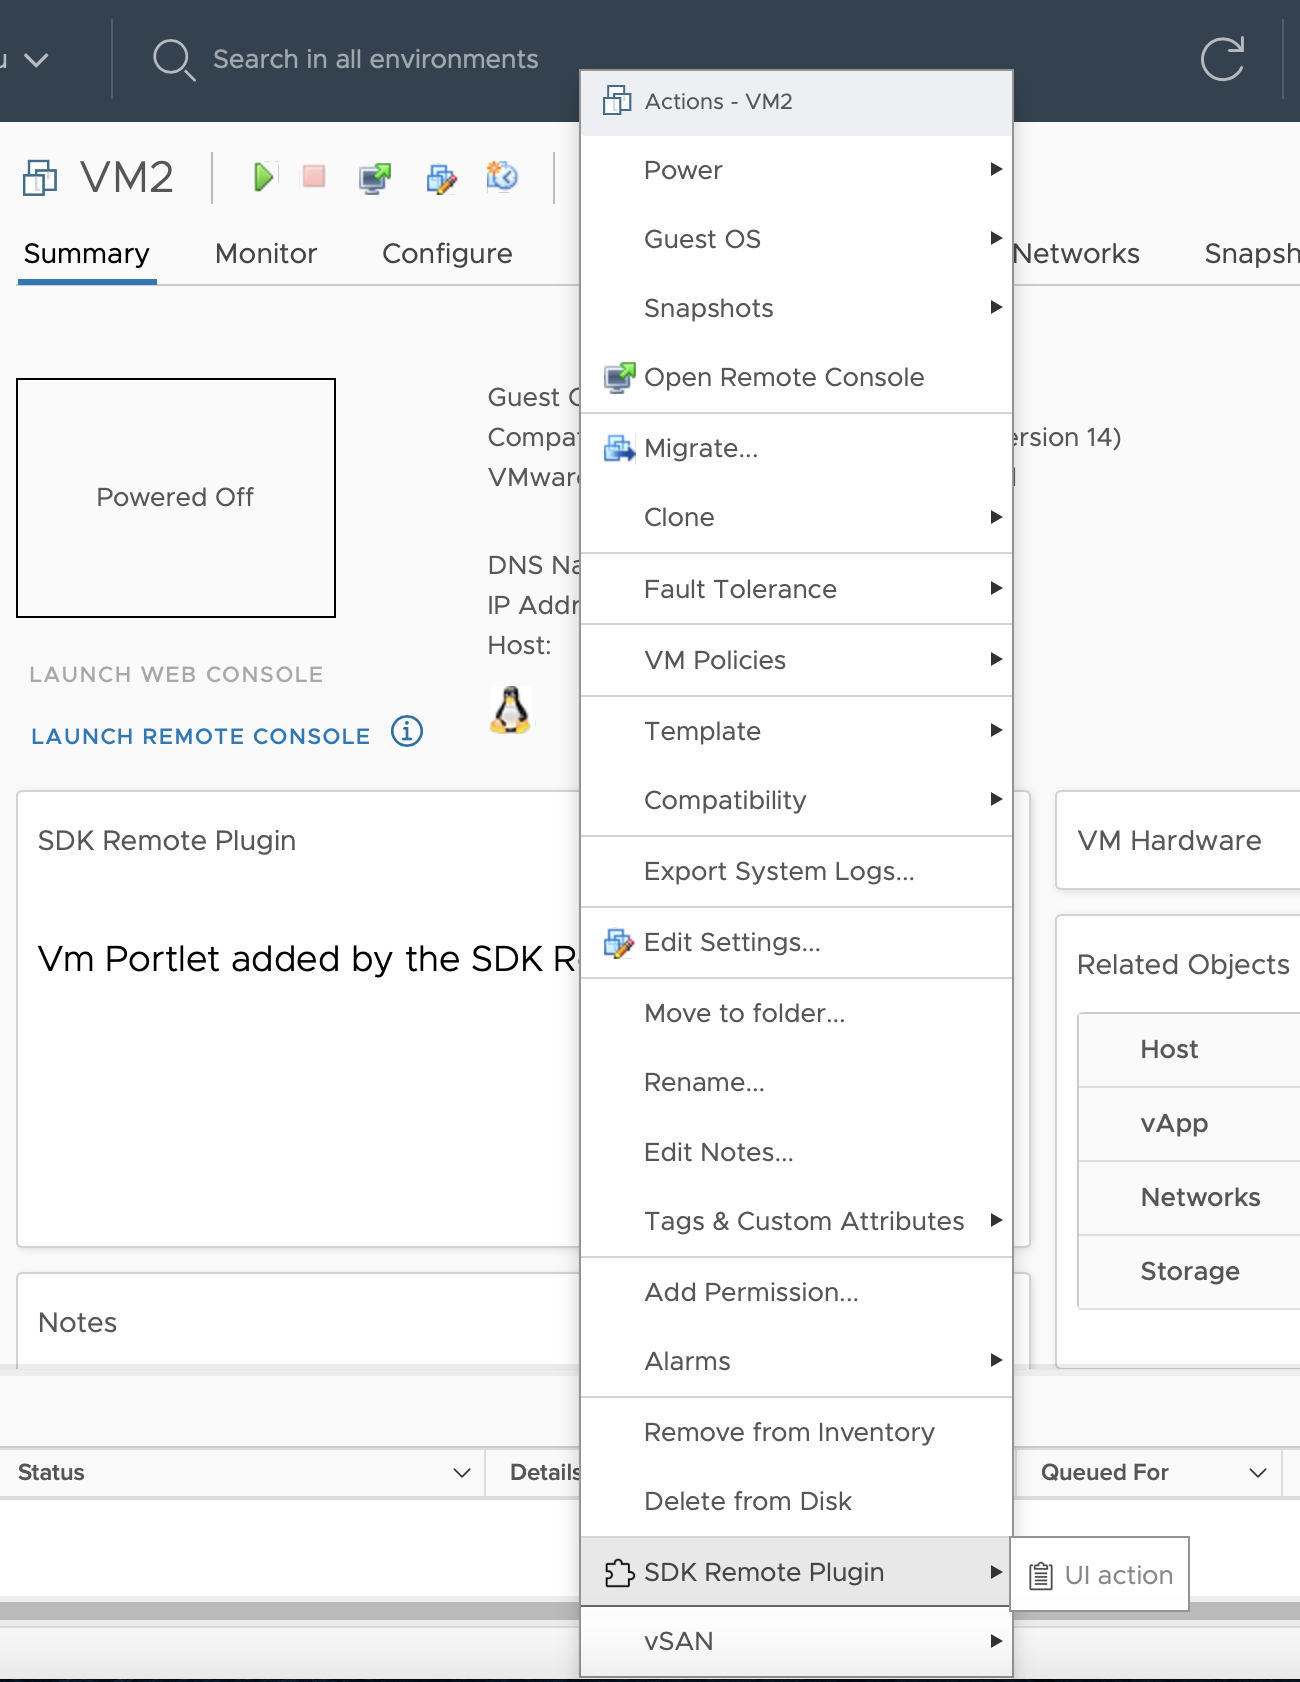This screenshot has height=1682, width=1300.
Task: Click Networks under Related Objects
Action: (x=1189, y=1197)
